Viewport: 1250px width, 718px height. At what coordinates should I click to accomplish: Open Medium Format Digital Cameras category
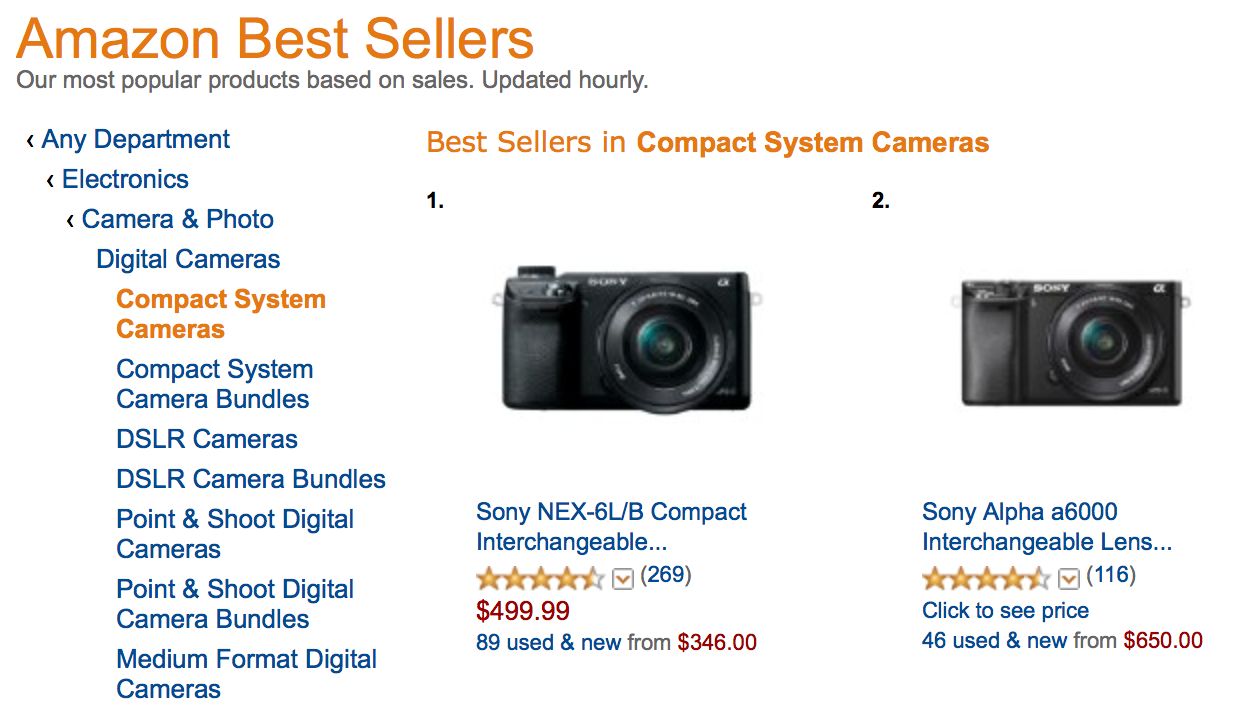(246, 674)
